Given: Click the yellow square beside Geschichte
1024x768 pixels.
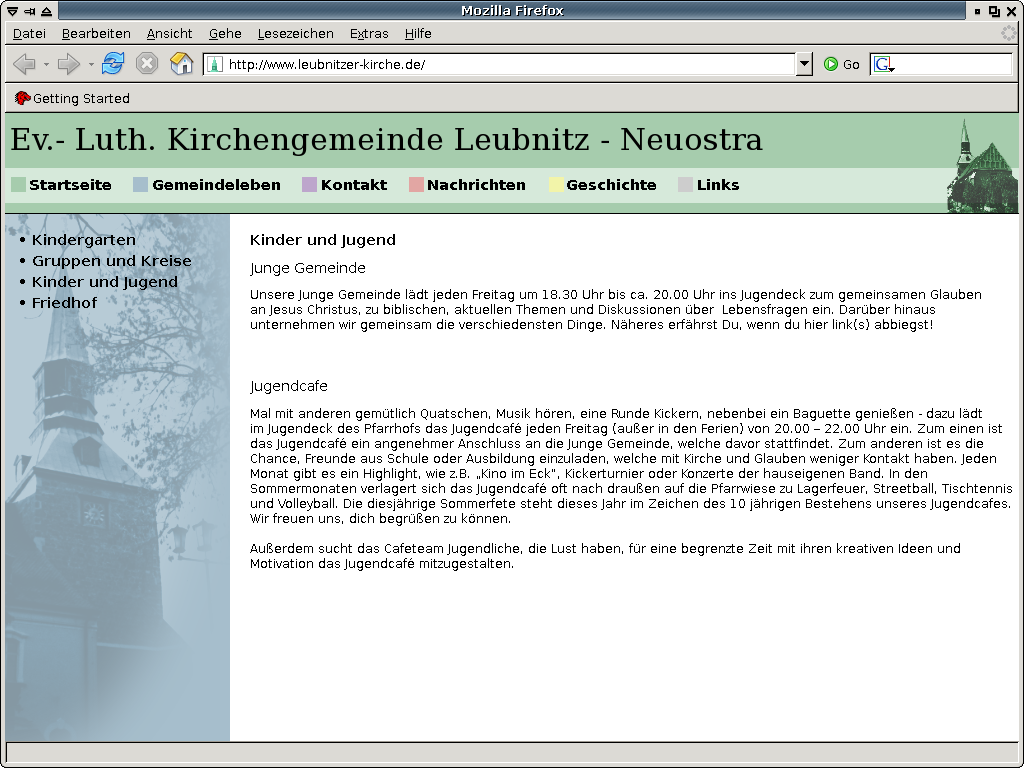Looking at the screenshot, I should pos(556,185).
